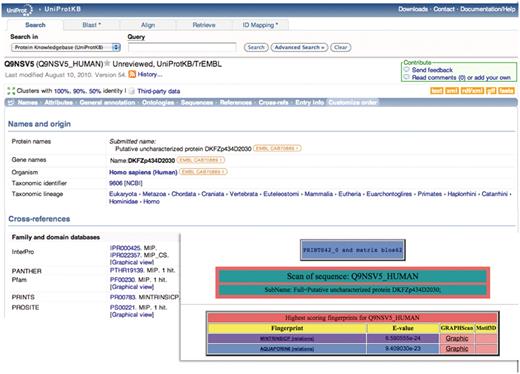The width and height of the screenshot is (520, 374).
Task: Jump to Ontologies section
Action: click(x=158, y=102)
